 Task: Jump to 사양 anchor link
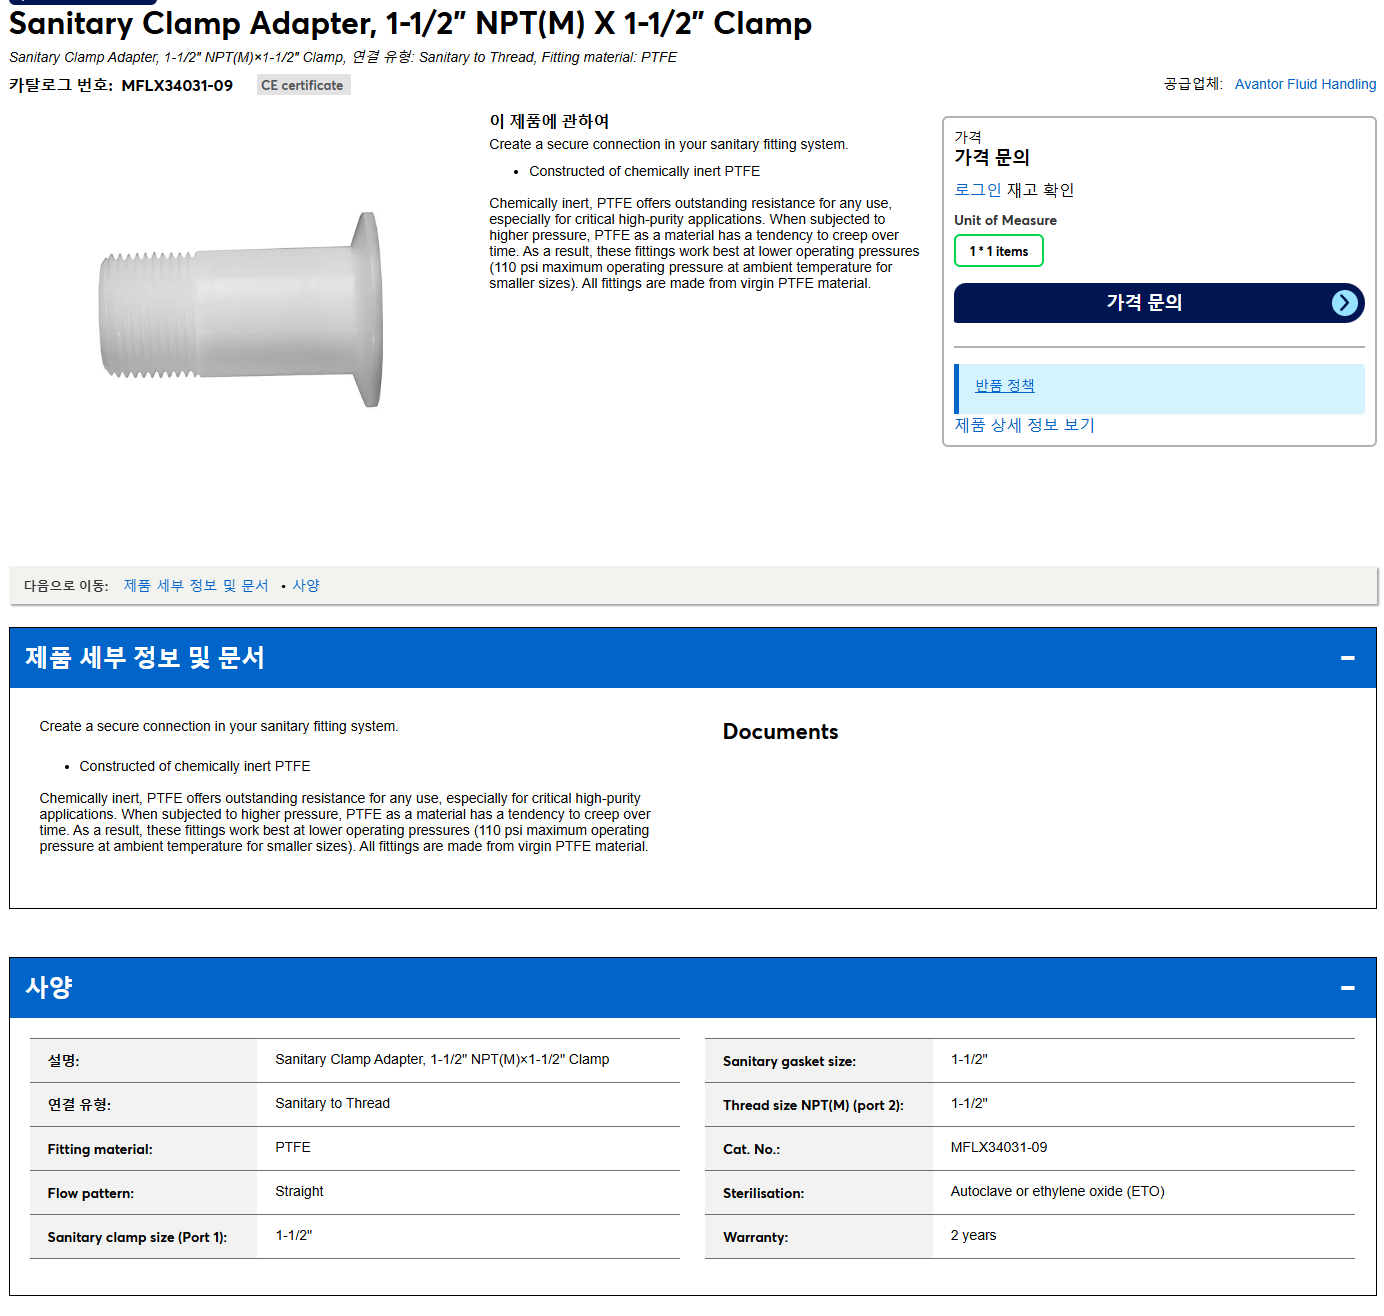click(306, 586)
